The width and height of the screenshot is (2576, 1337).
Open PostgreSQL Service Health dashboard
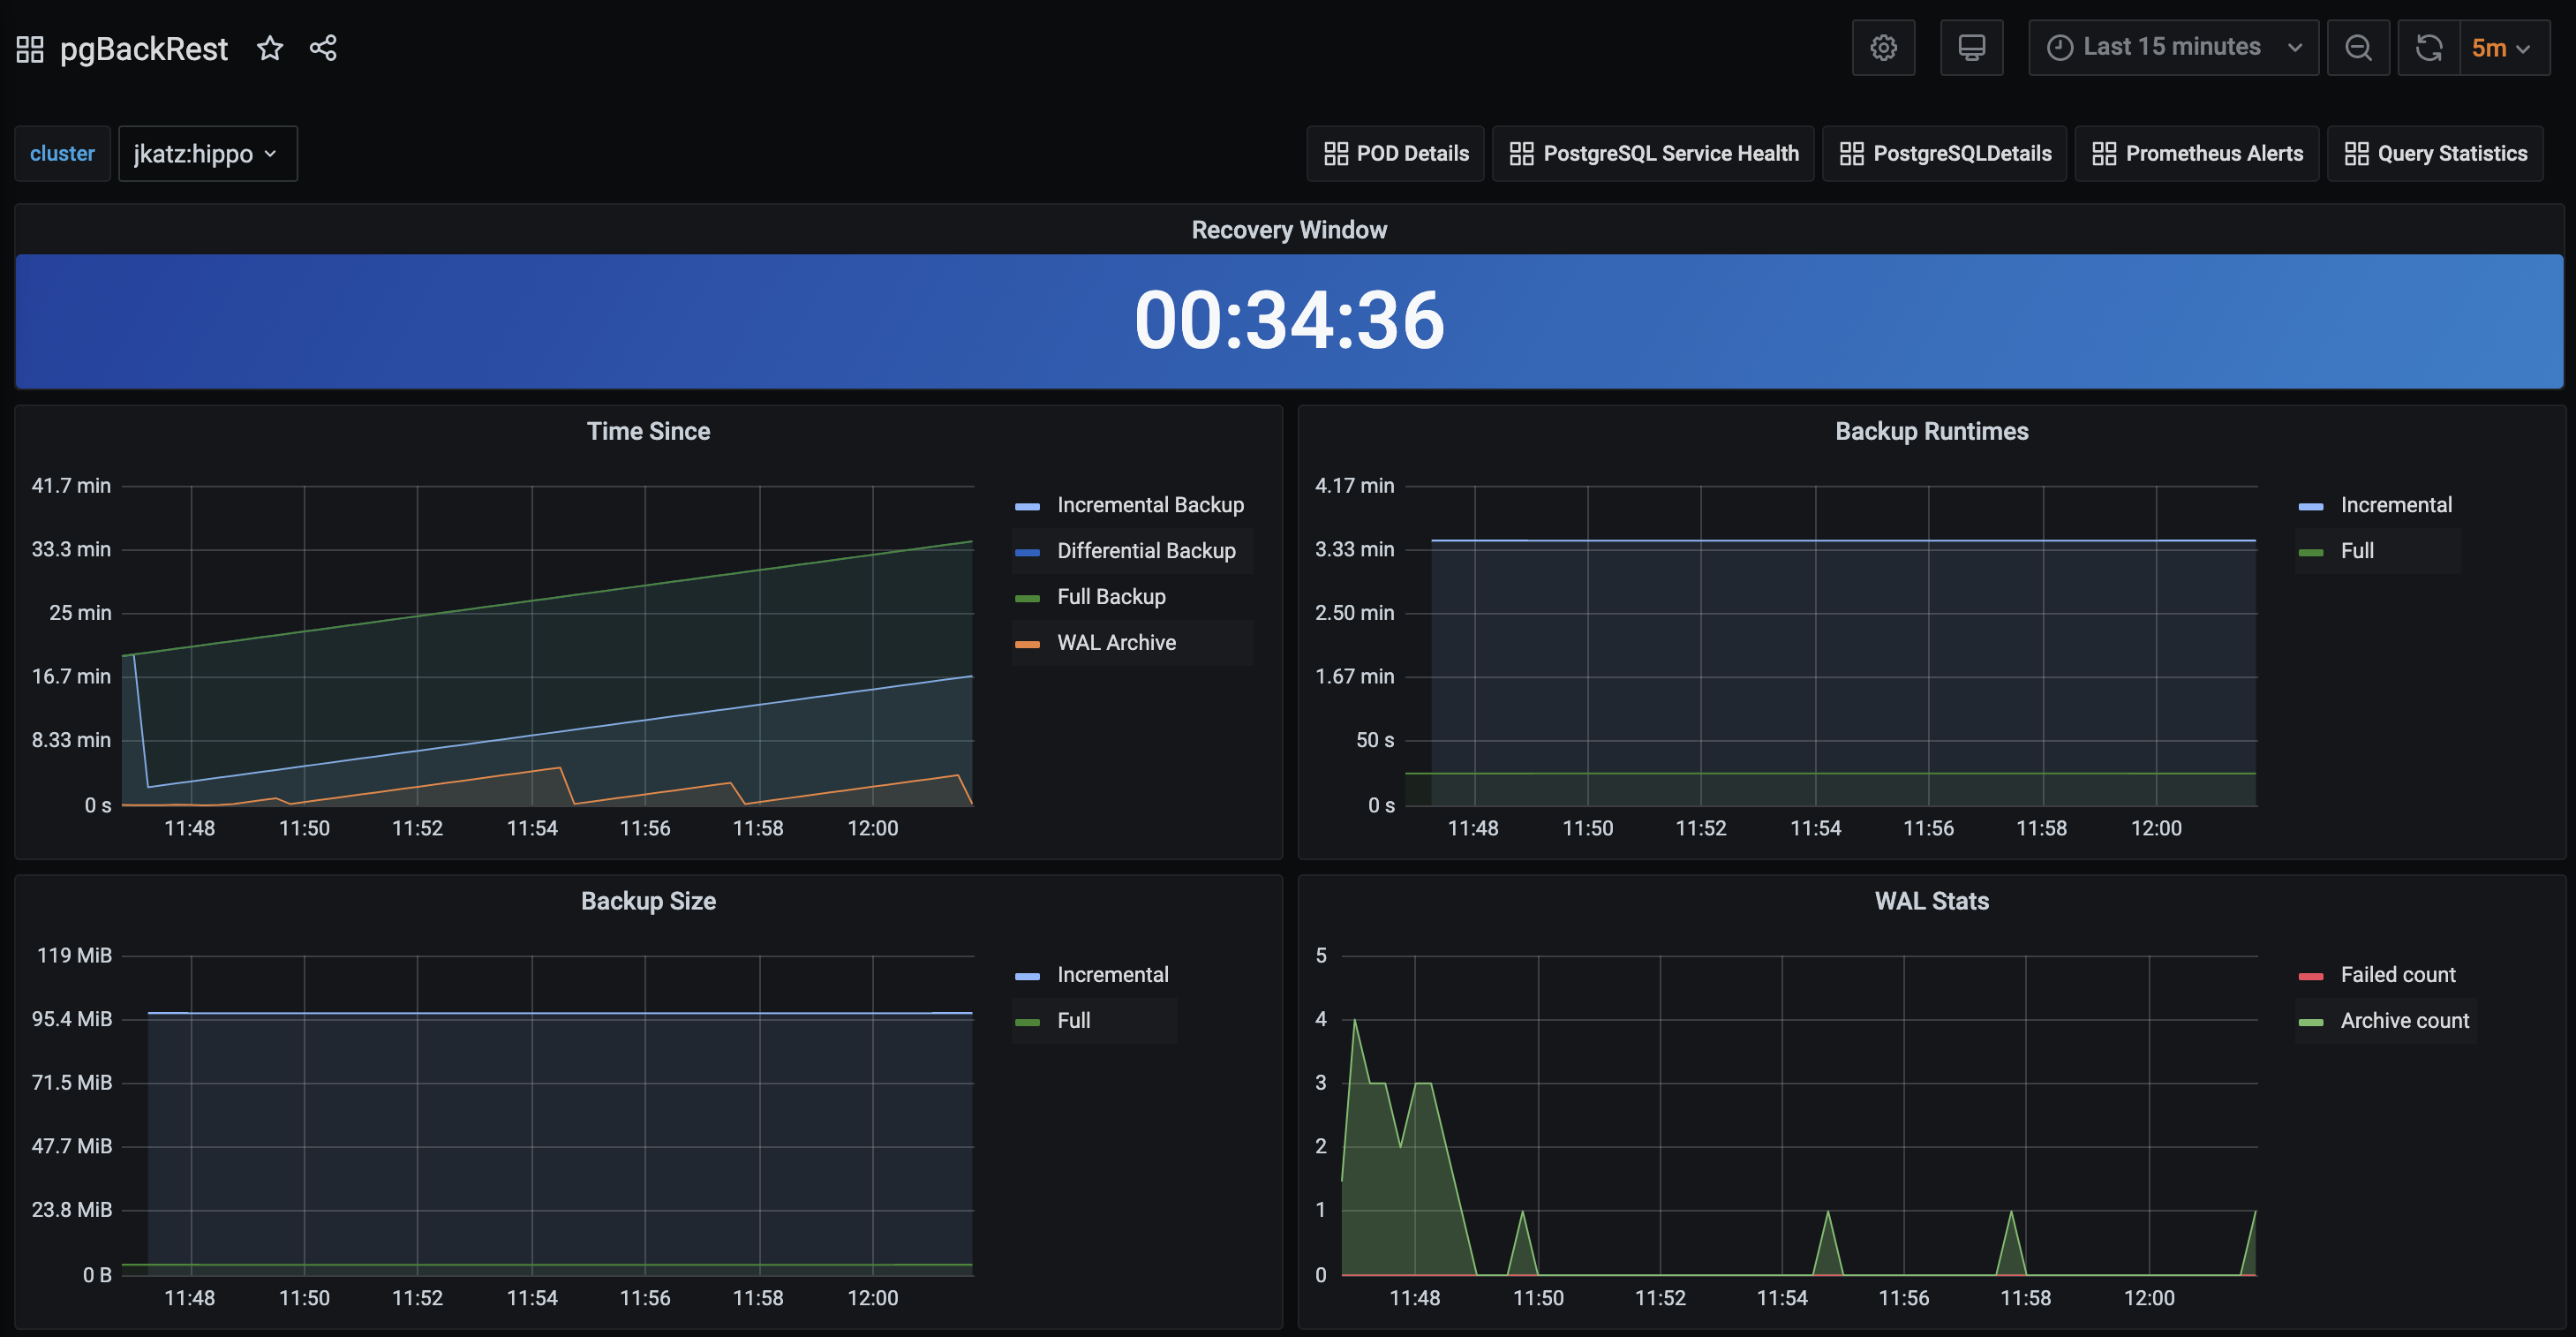[1653, 154]
